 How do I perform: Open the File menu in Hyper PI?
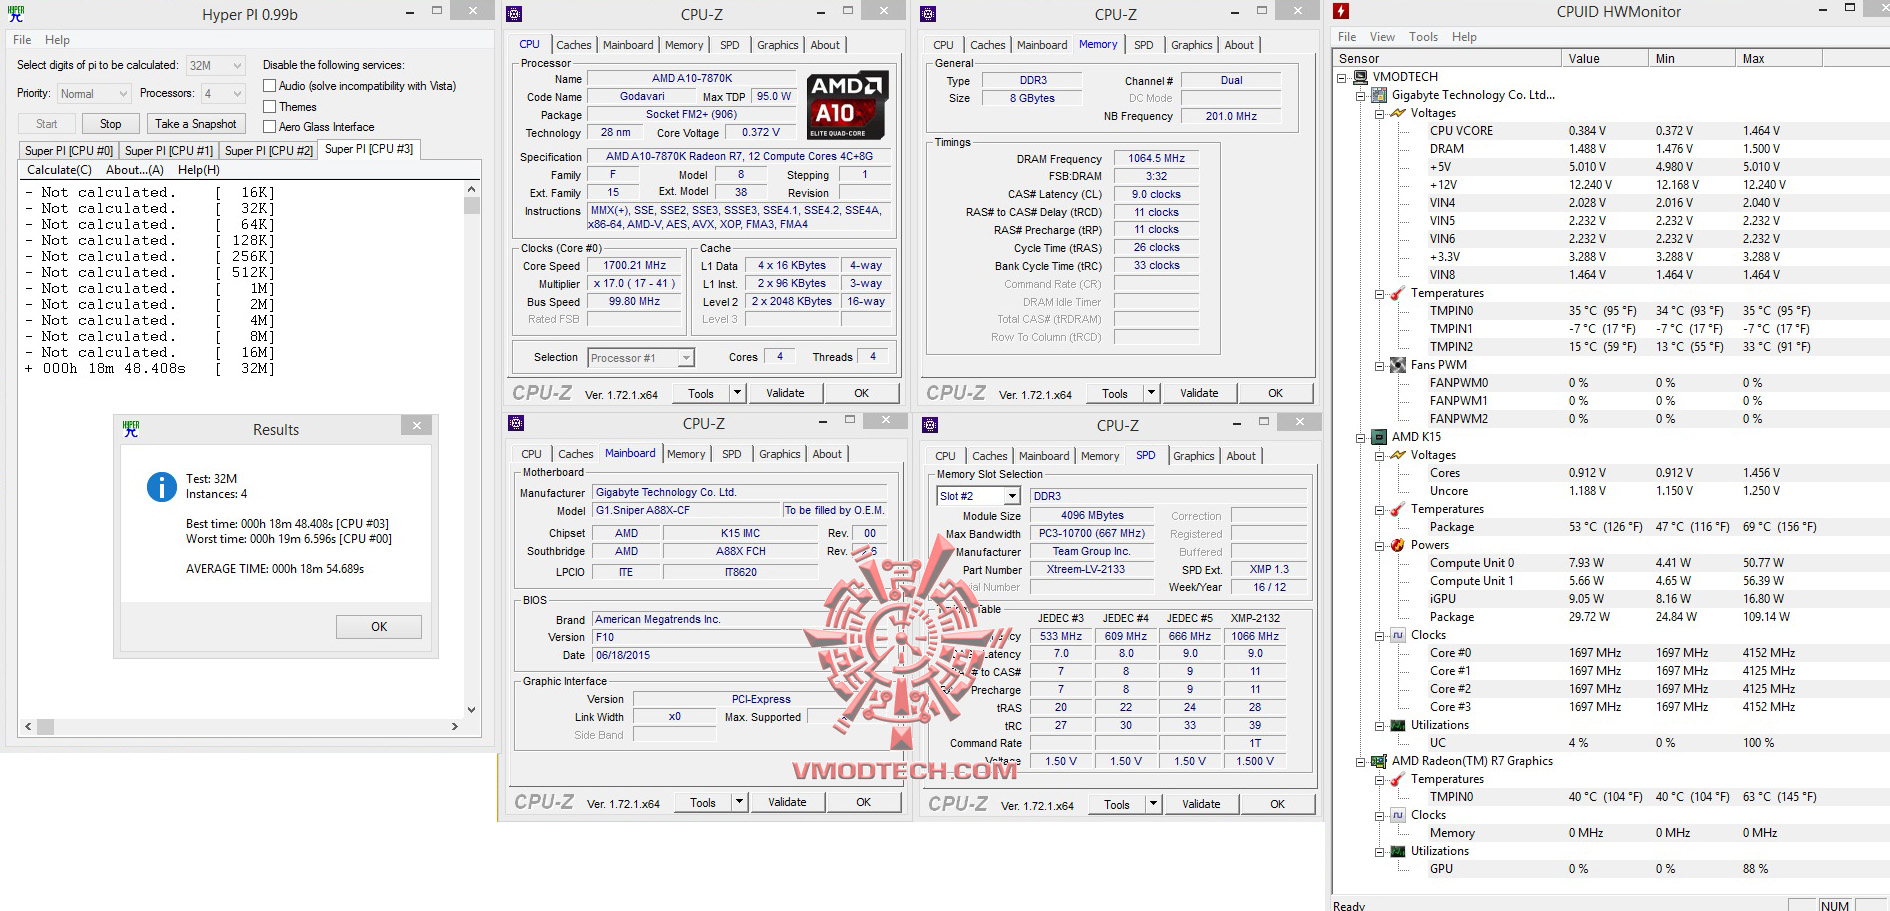pos(22,40)
